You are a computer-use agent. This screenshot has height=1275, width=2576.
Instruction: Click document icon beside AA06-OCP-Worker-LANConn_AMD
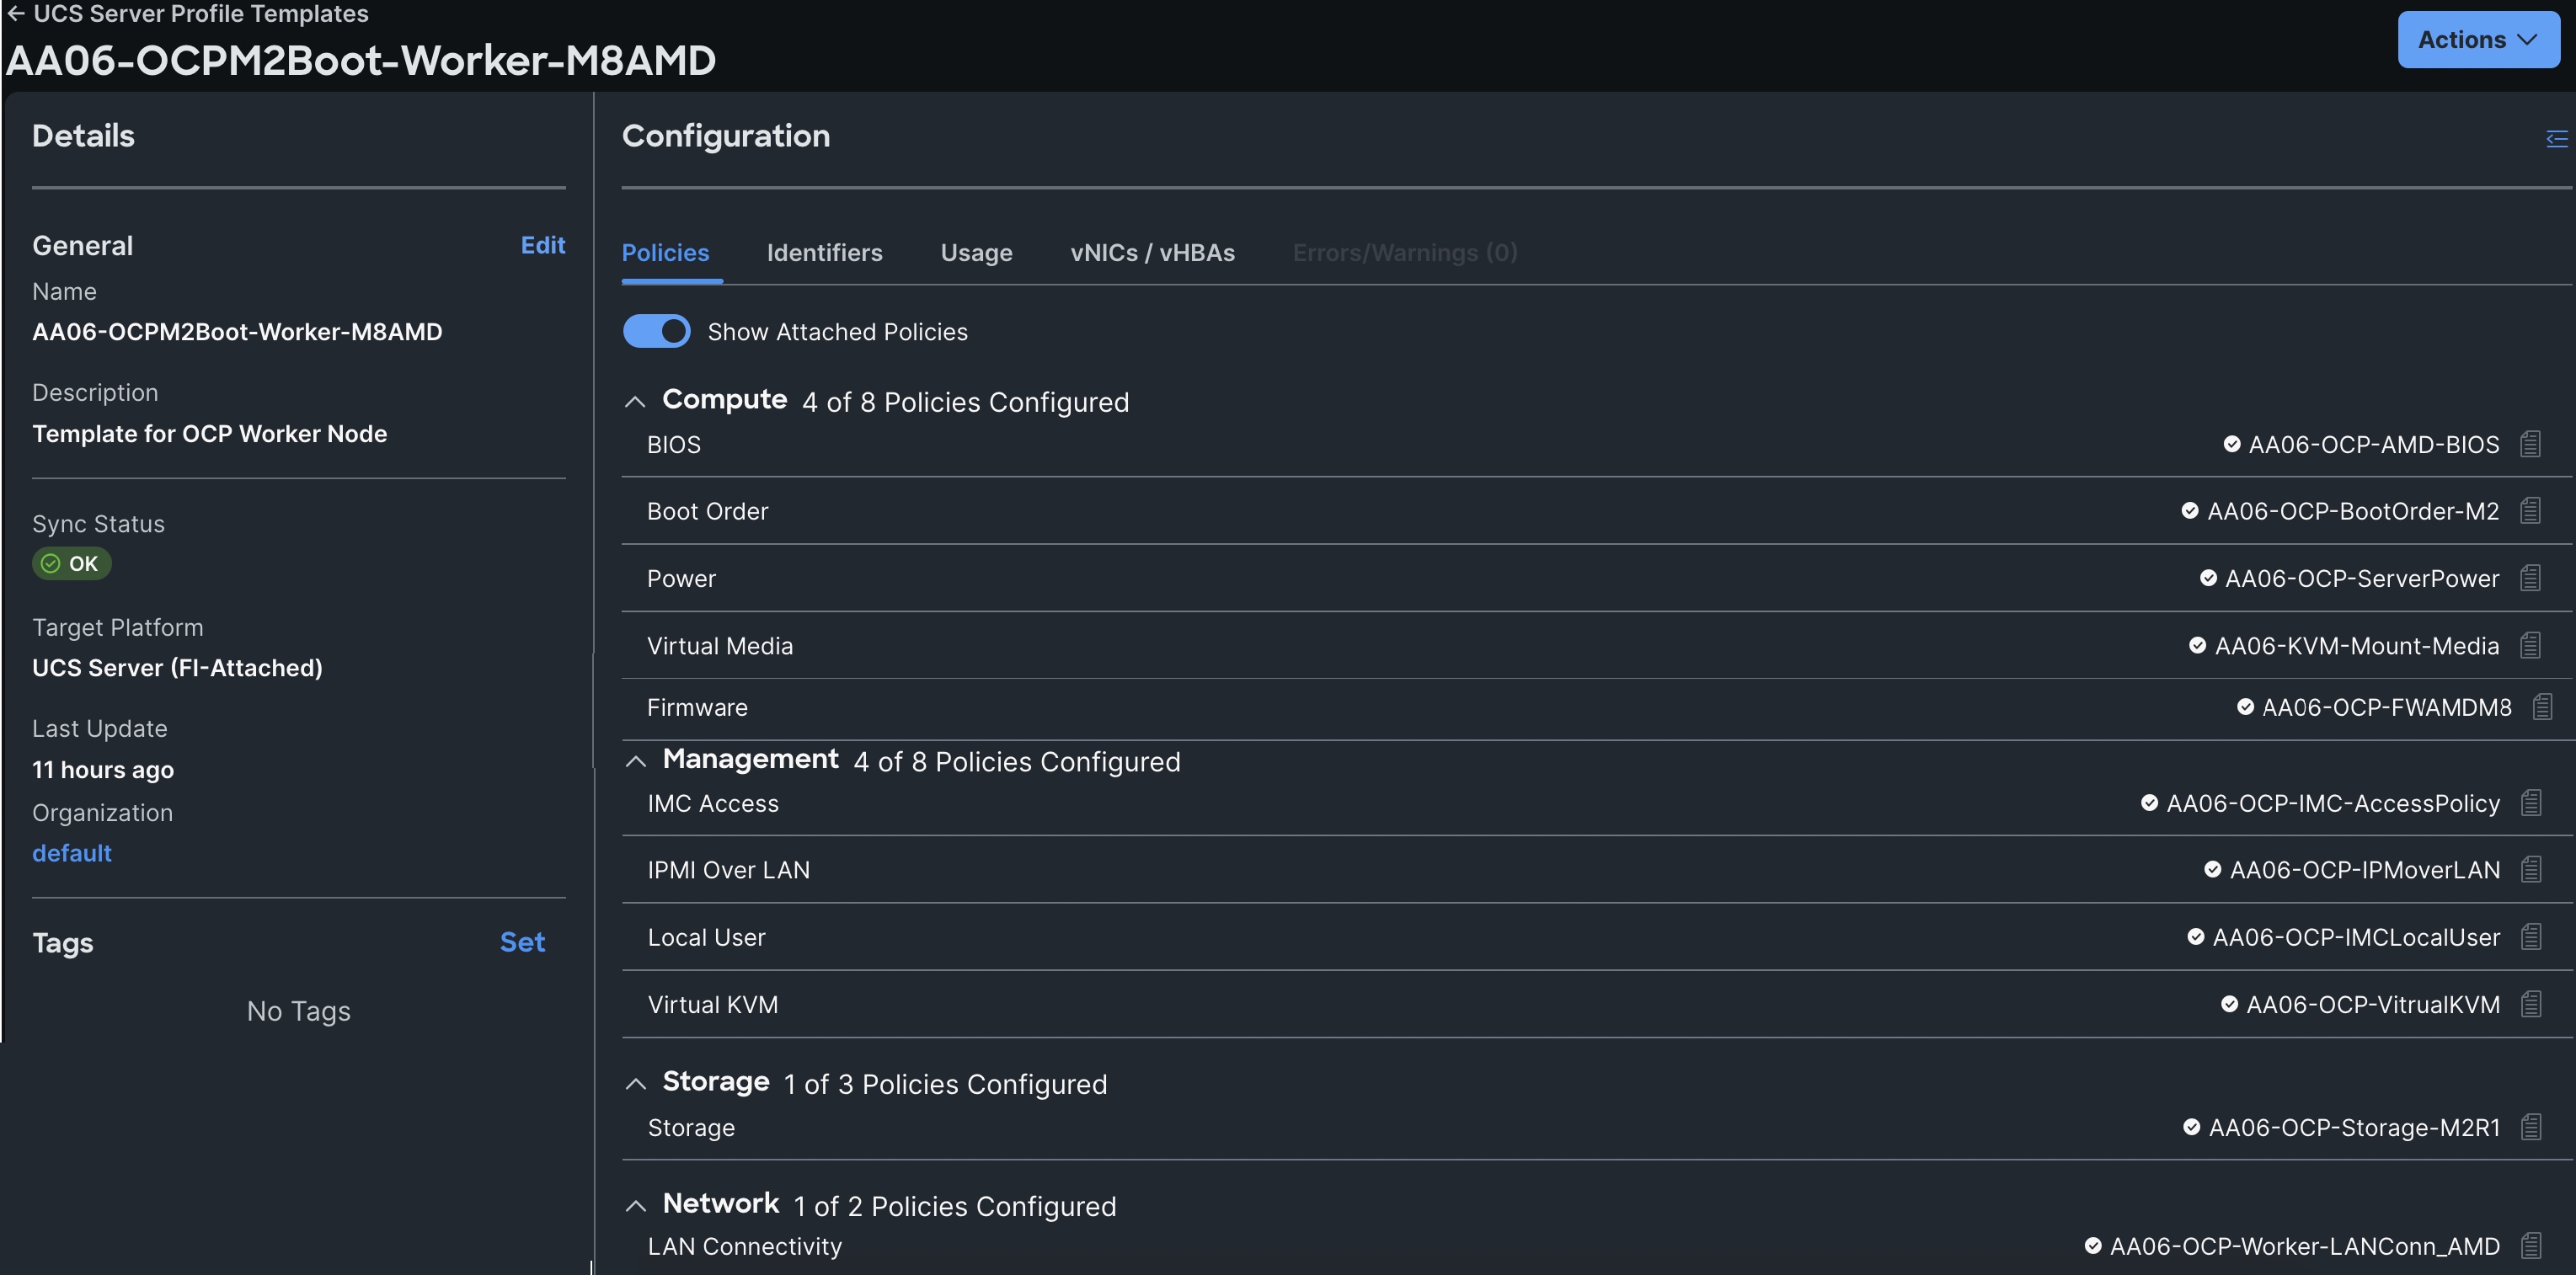point(2531,1246)
